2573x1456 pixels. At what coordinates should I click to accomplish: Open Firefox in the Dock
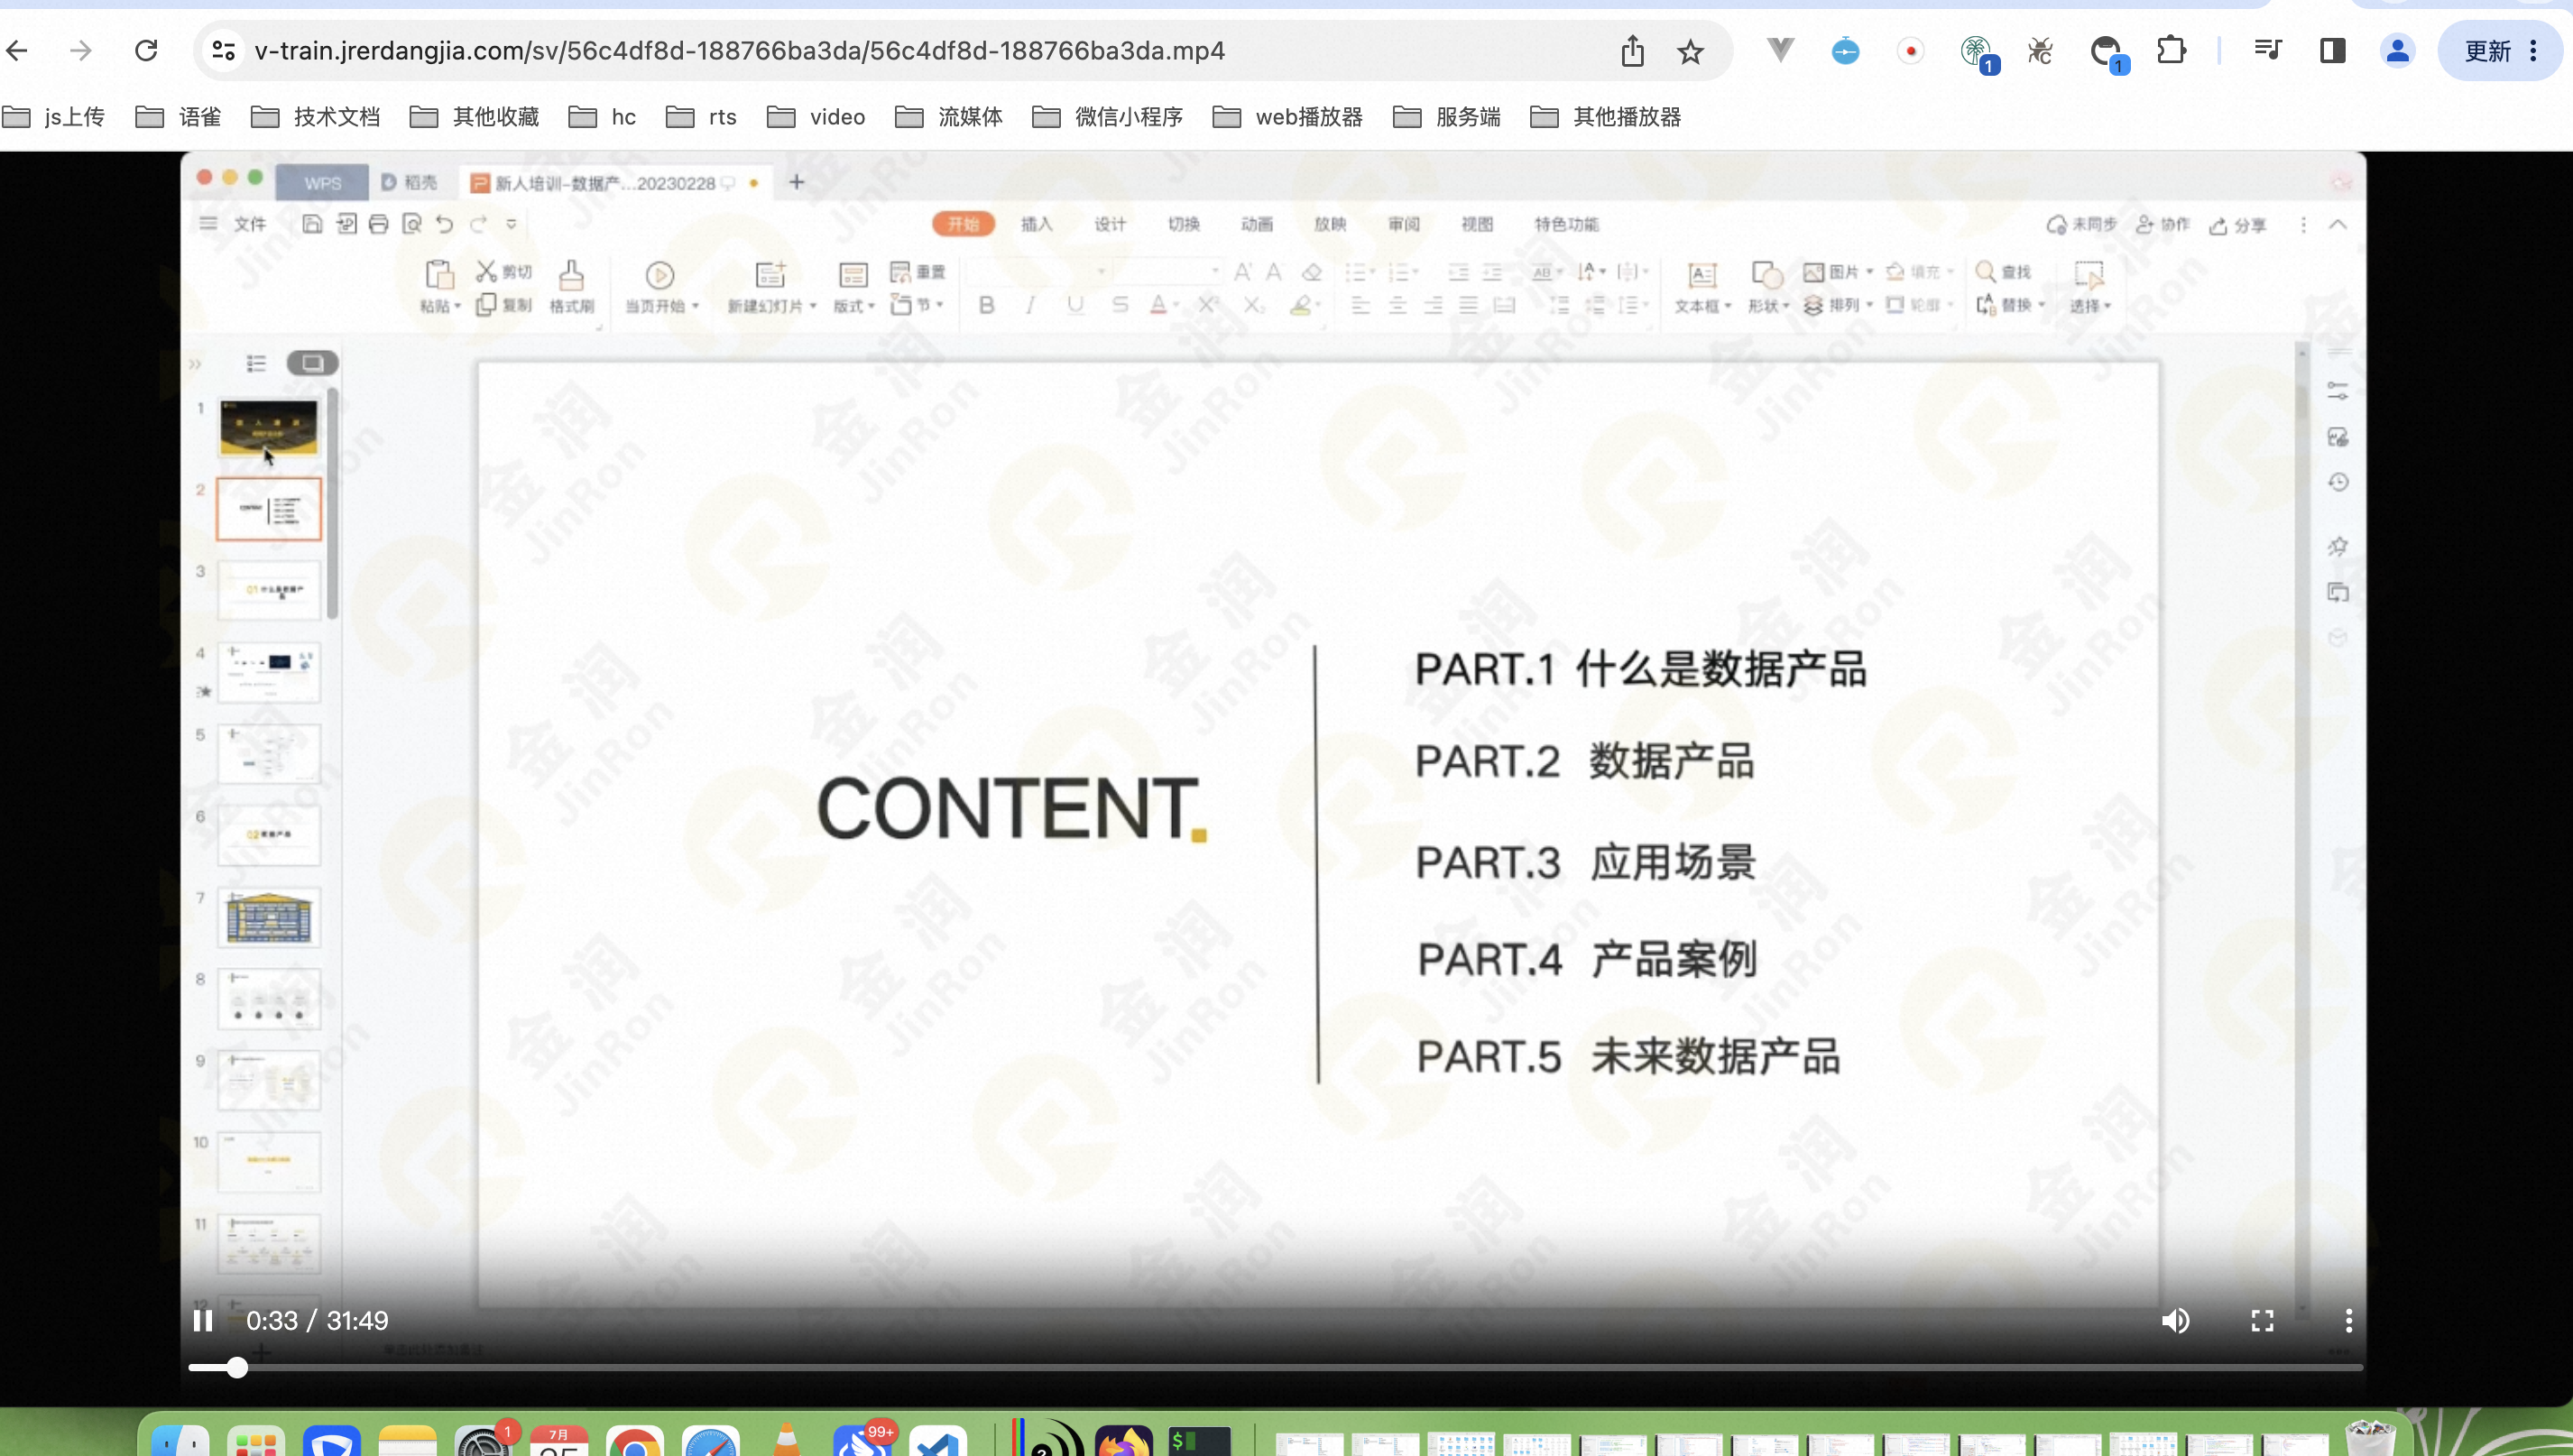click(x=1124, y=1441)
